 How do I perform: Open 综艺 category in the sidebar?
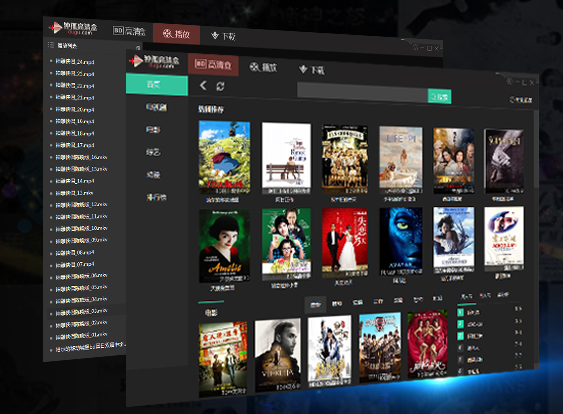click(153, 152)
